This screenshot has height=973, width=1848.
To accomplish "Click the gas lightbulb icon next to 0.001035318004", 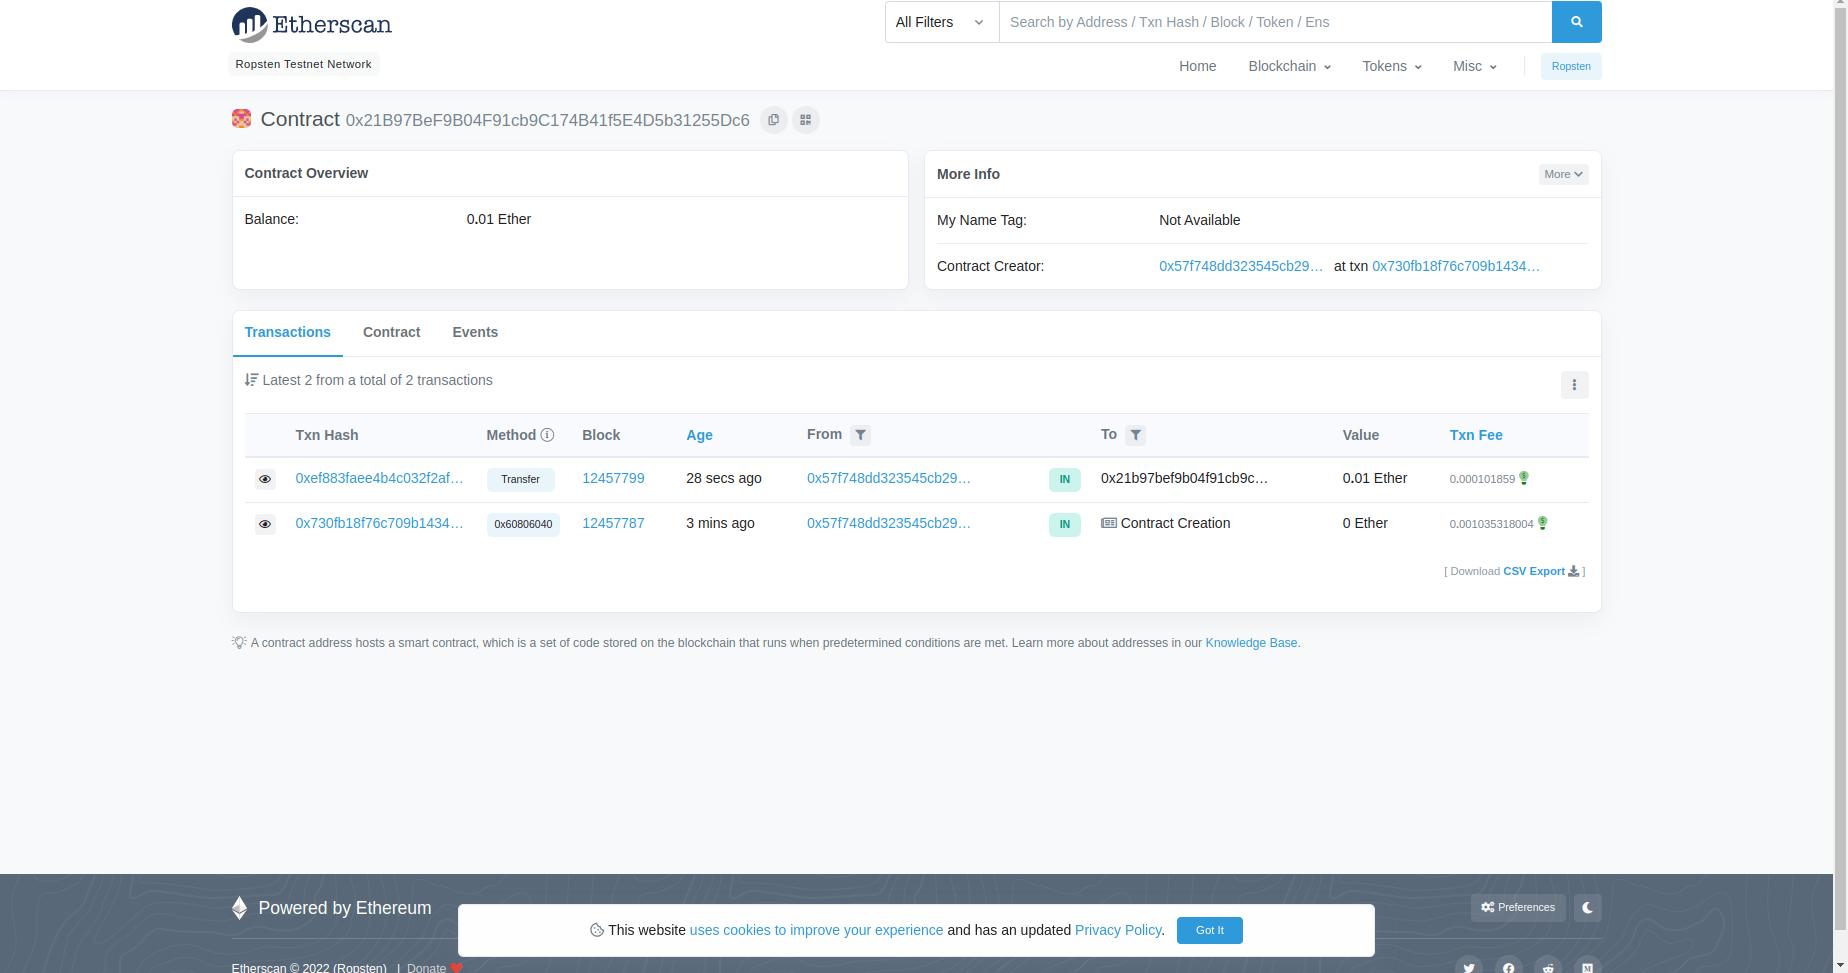I will (1542, 523).
